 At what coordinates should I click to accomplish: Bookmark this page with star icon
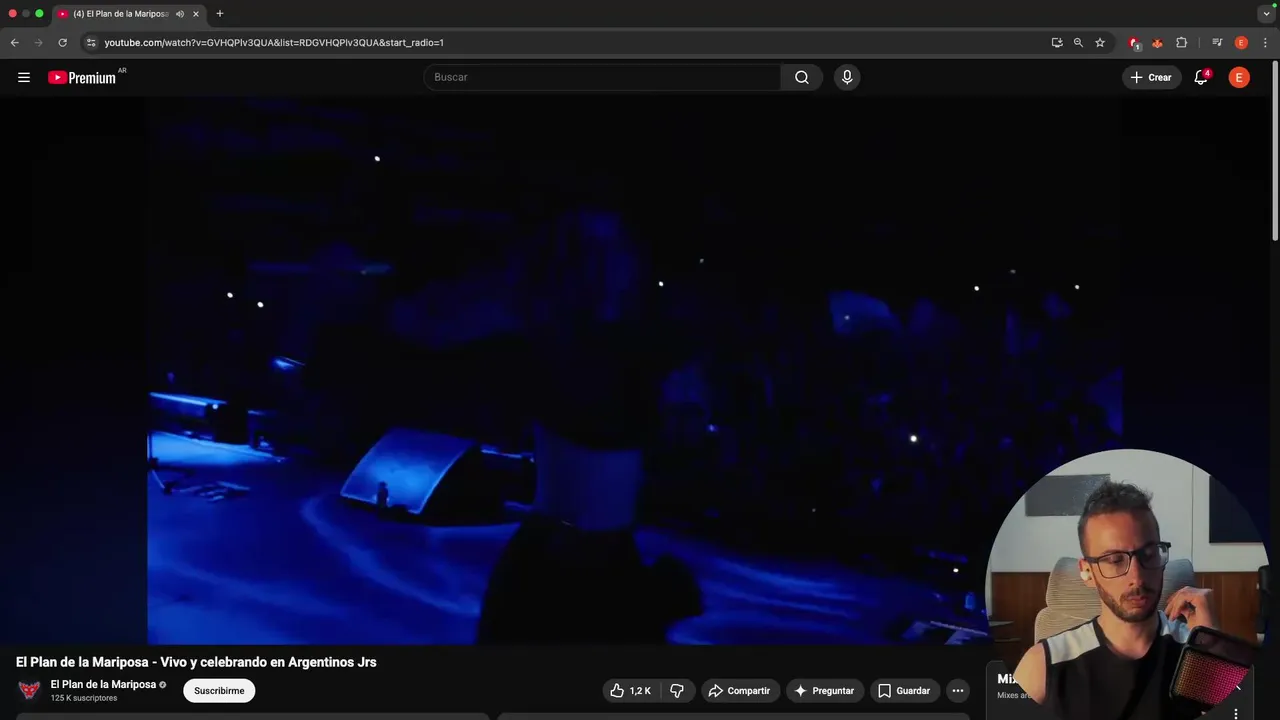coord(1100,42)
